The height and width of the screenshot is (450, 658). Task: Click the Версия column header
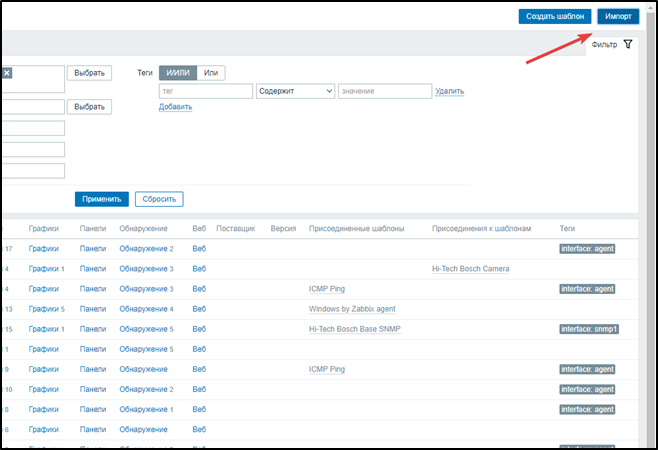[283, 229]
